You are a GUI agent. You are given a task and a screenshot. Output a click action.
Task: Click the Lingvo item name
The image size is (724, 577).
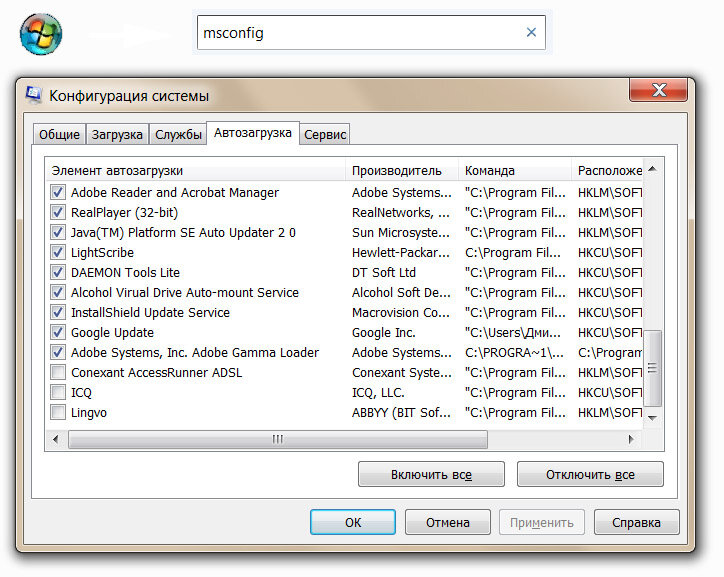pos(89,413)
